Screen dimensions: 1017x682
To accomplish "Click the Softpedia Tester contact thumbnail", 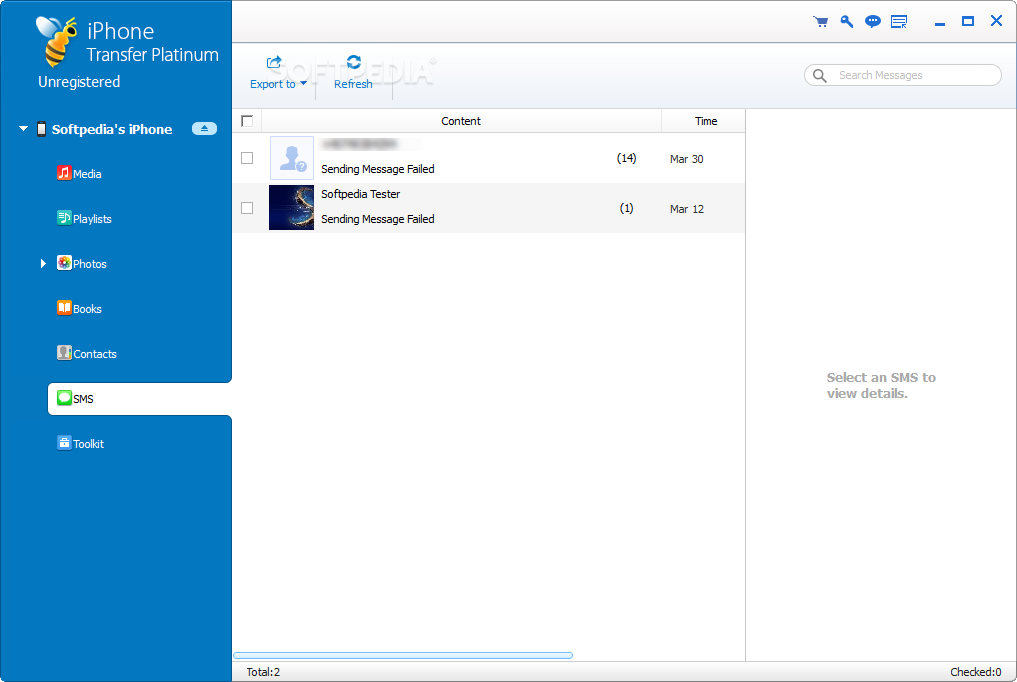I will coord(291,207).
